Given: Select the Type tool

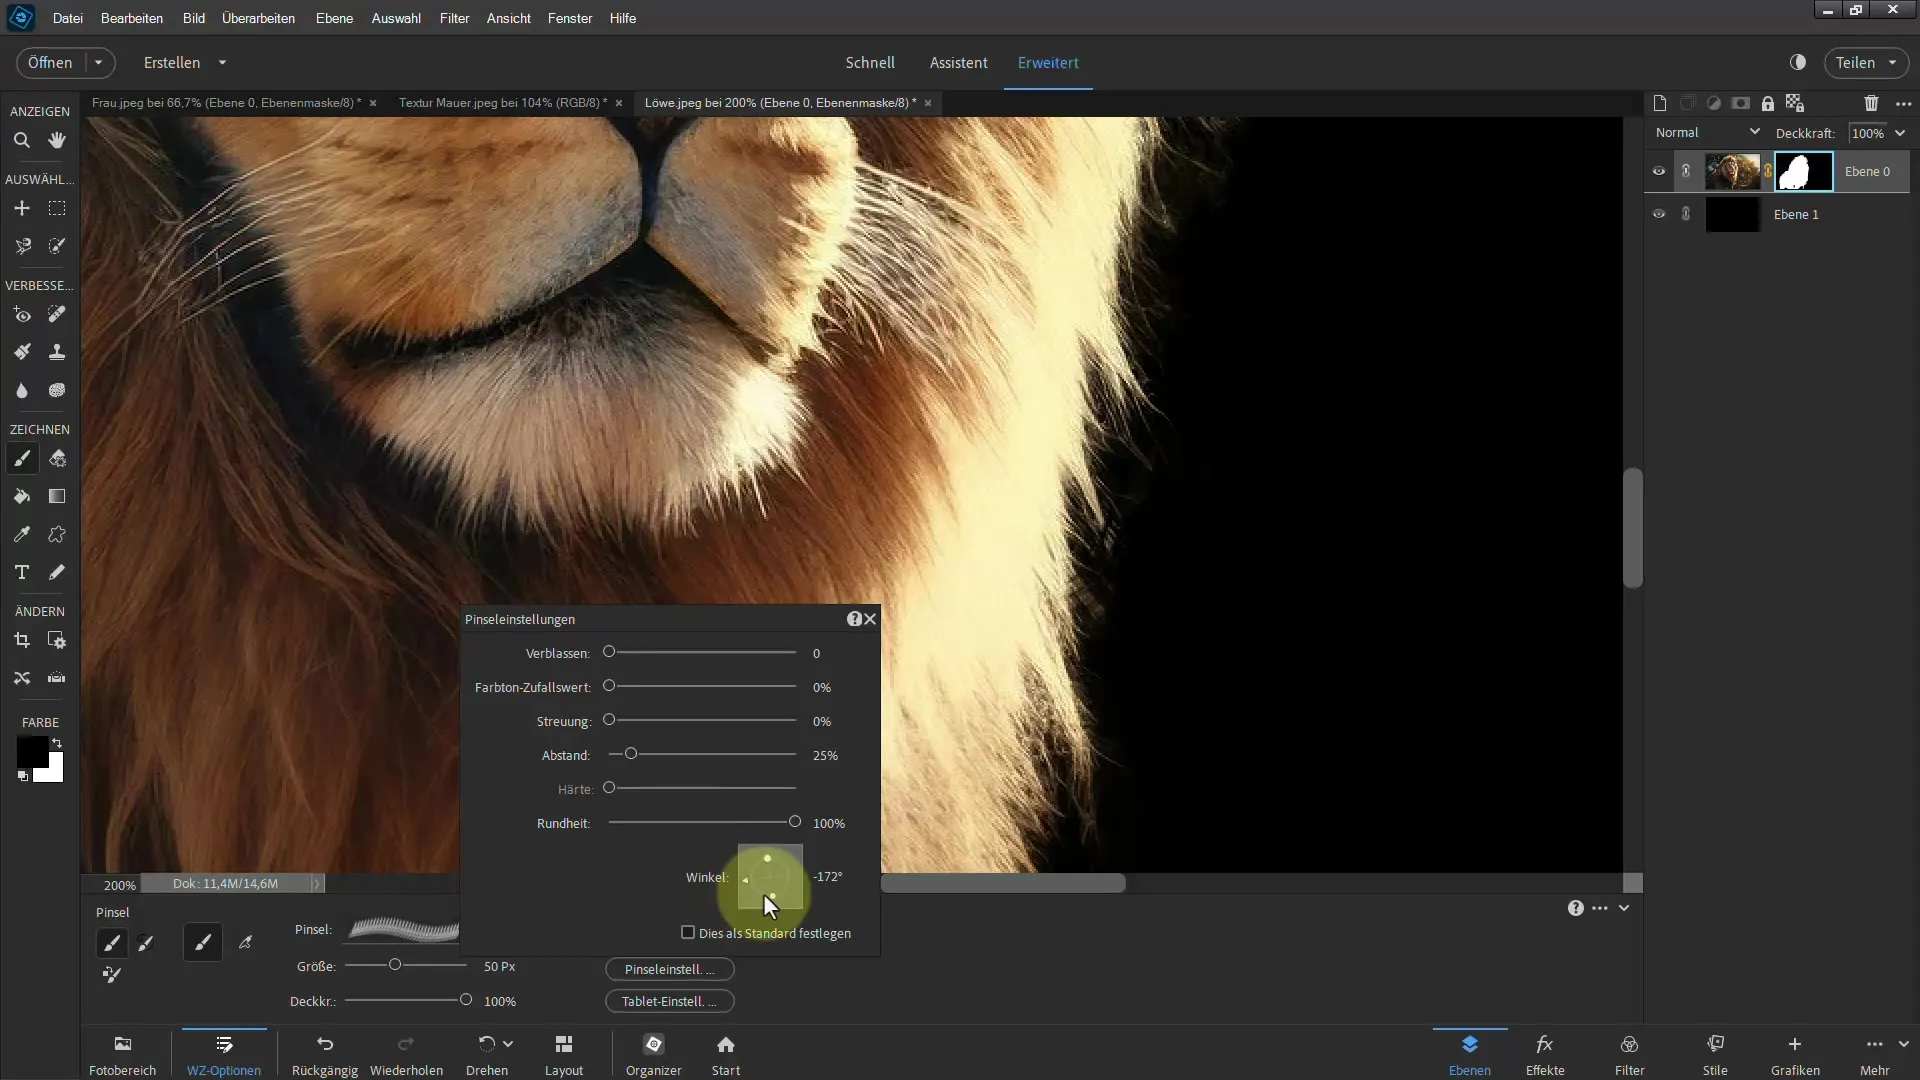Looking at the screenshot, I should point(21,572).
